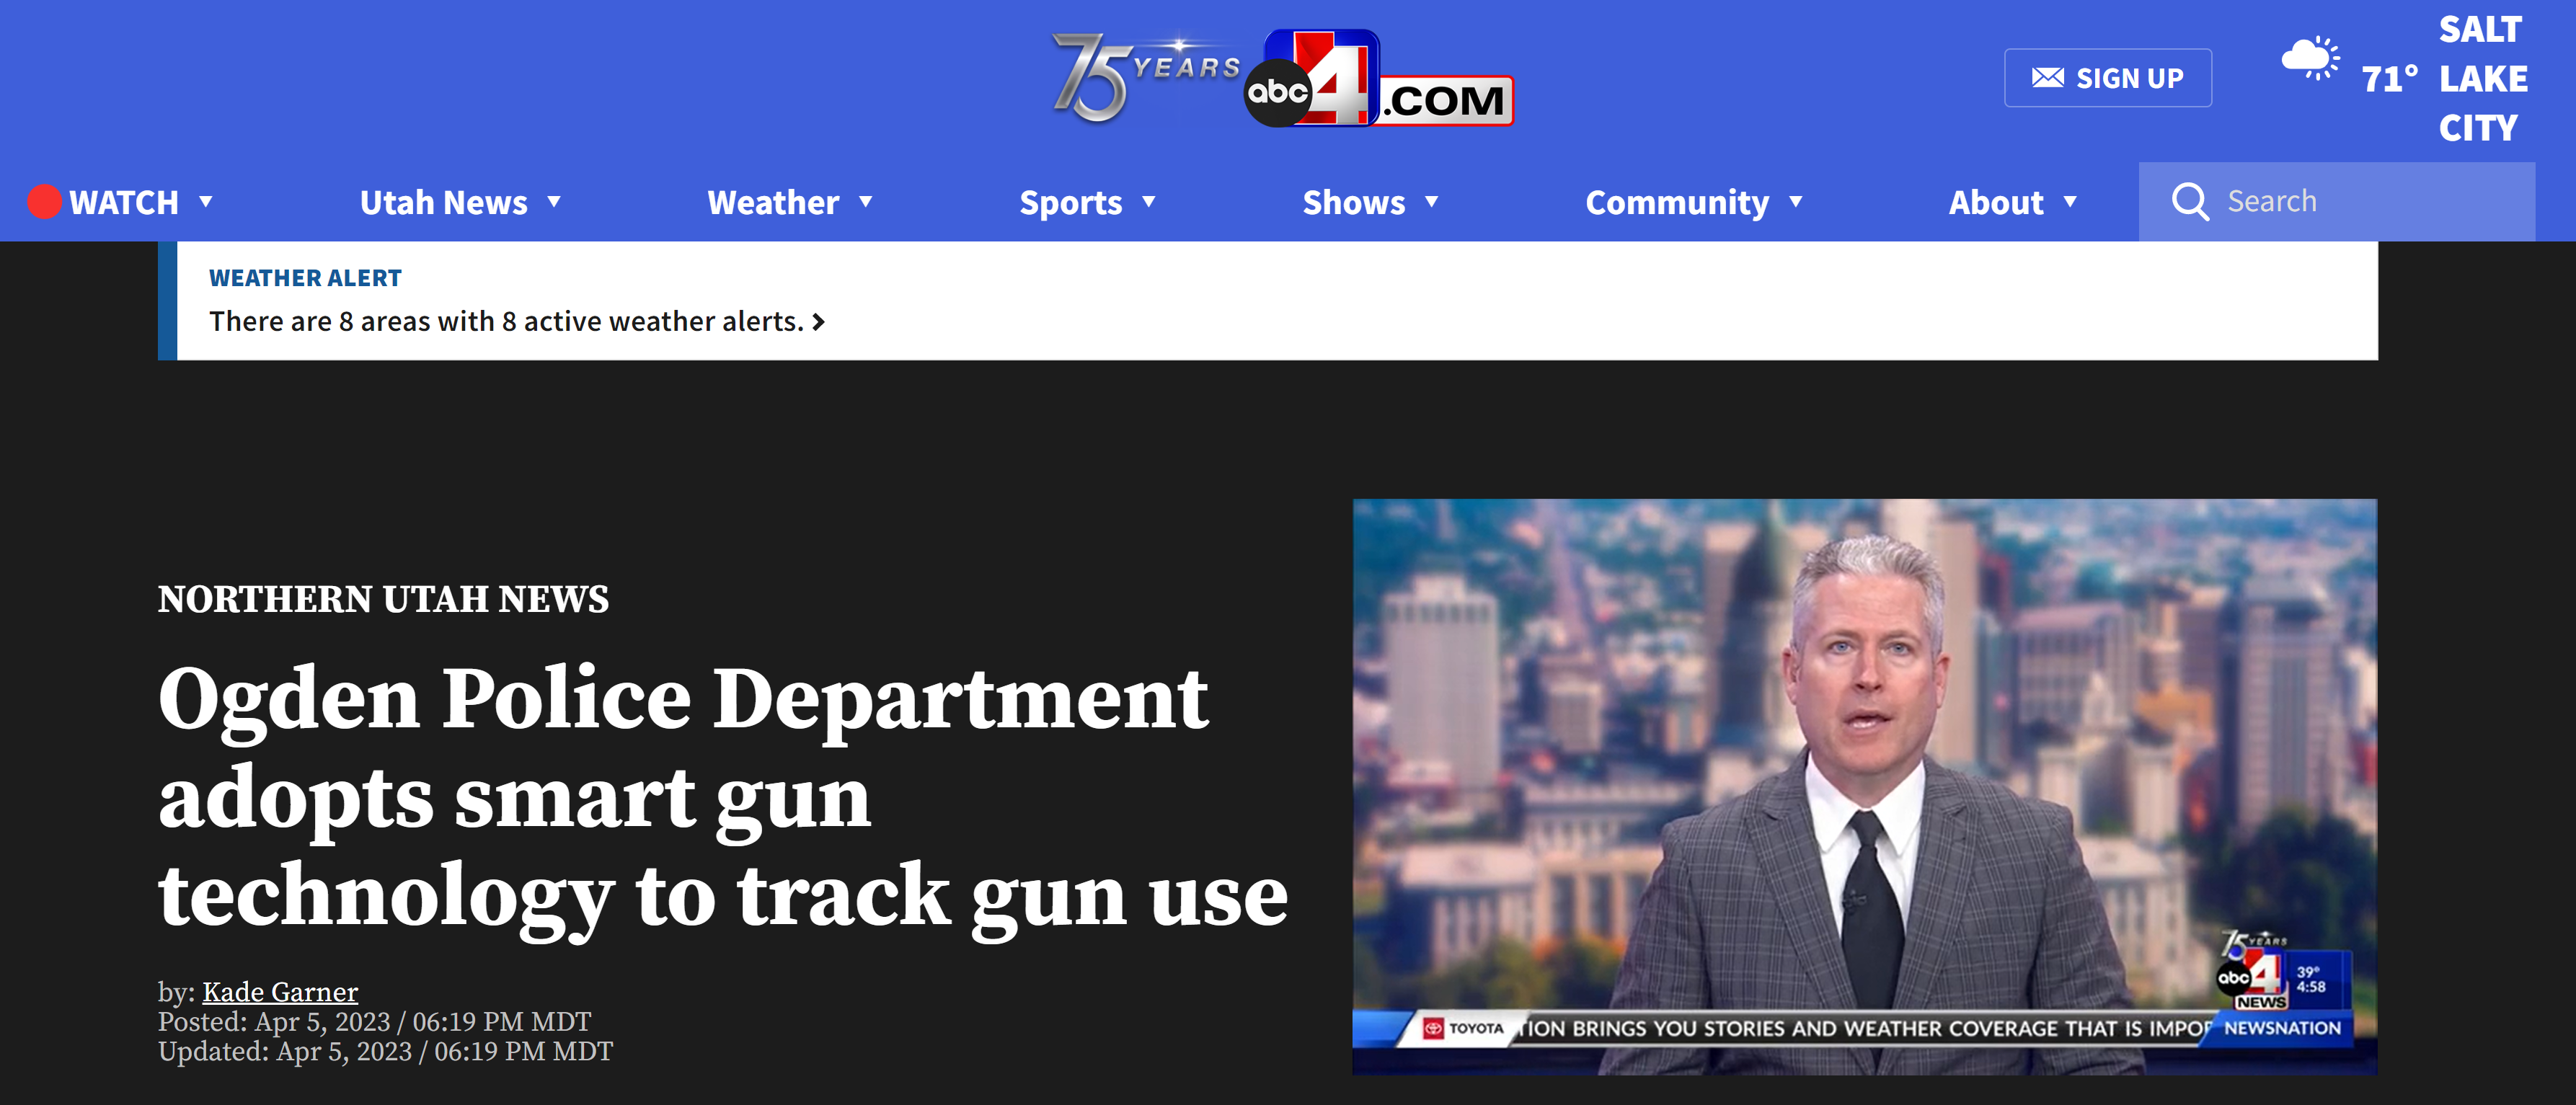The width and height of the screenshot is (2576, 1105).
Task: Expand the WATCH dropdown arrow
Action: click(x=206, y=202)
